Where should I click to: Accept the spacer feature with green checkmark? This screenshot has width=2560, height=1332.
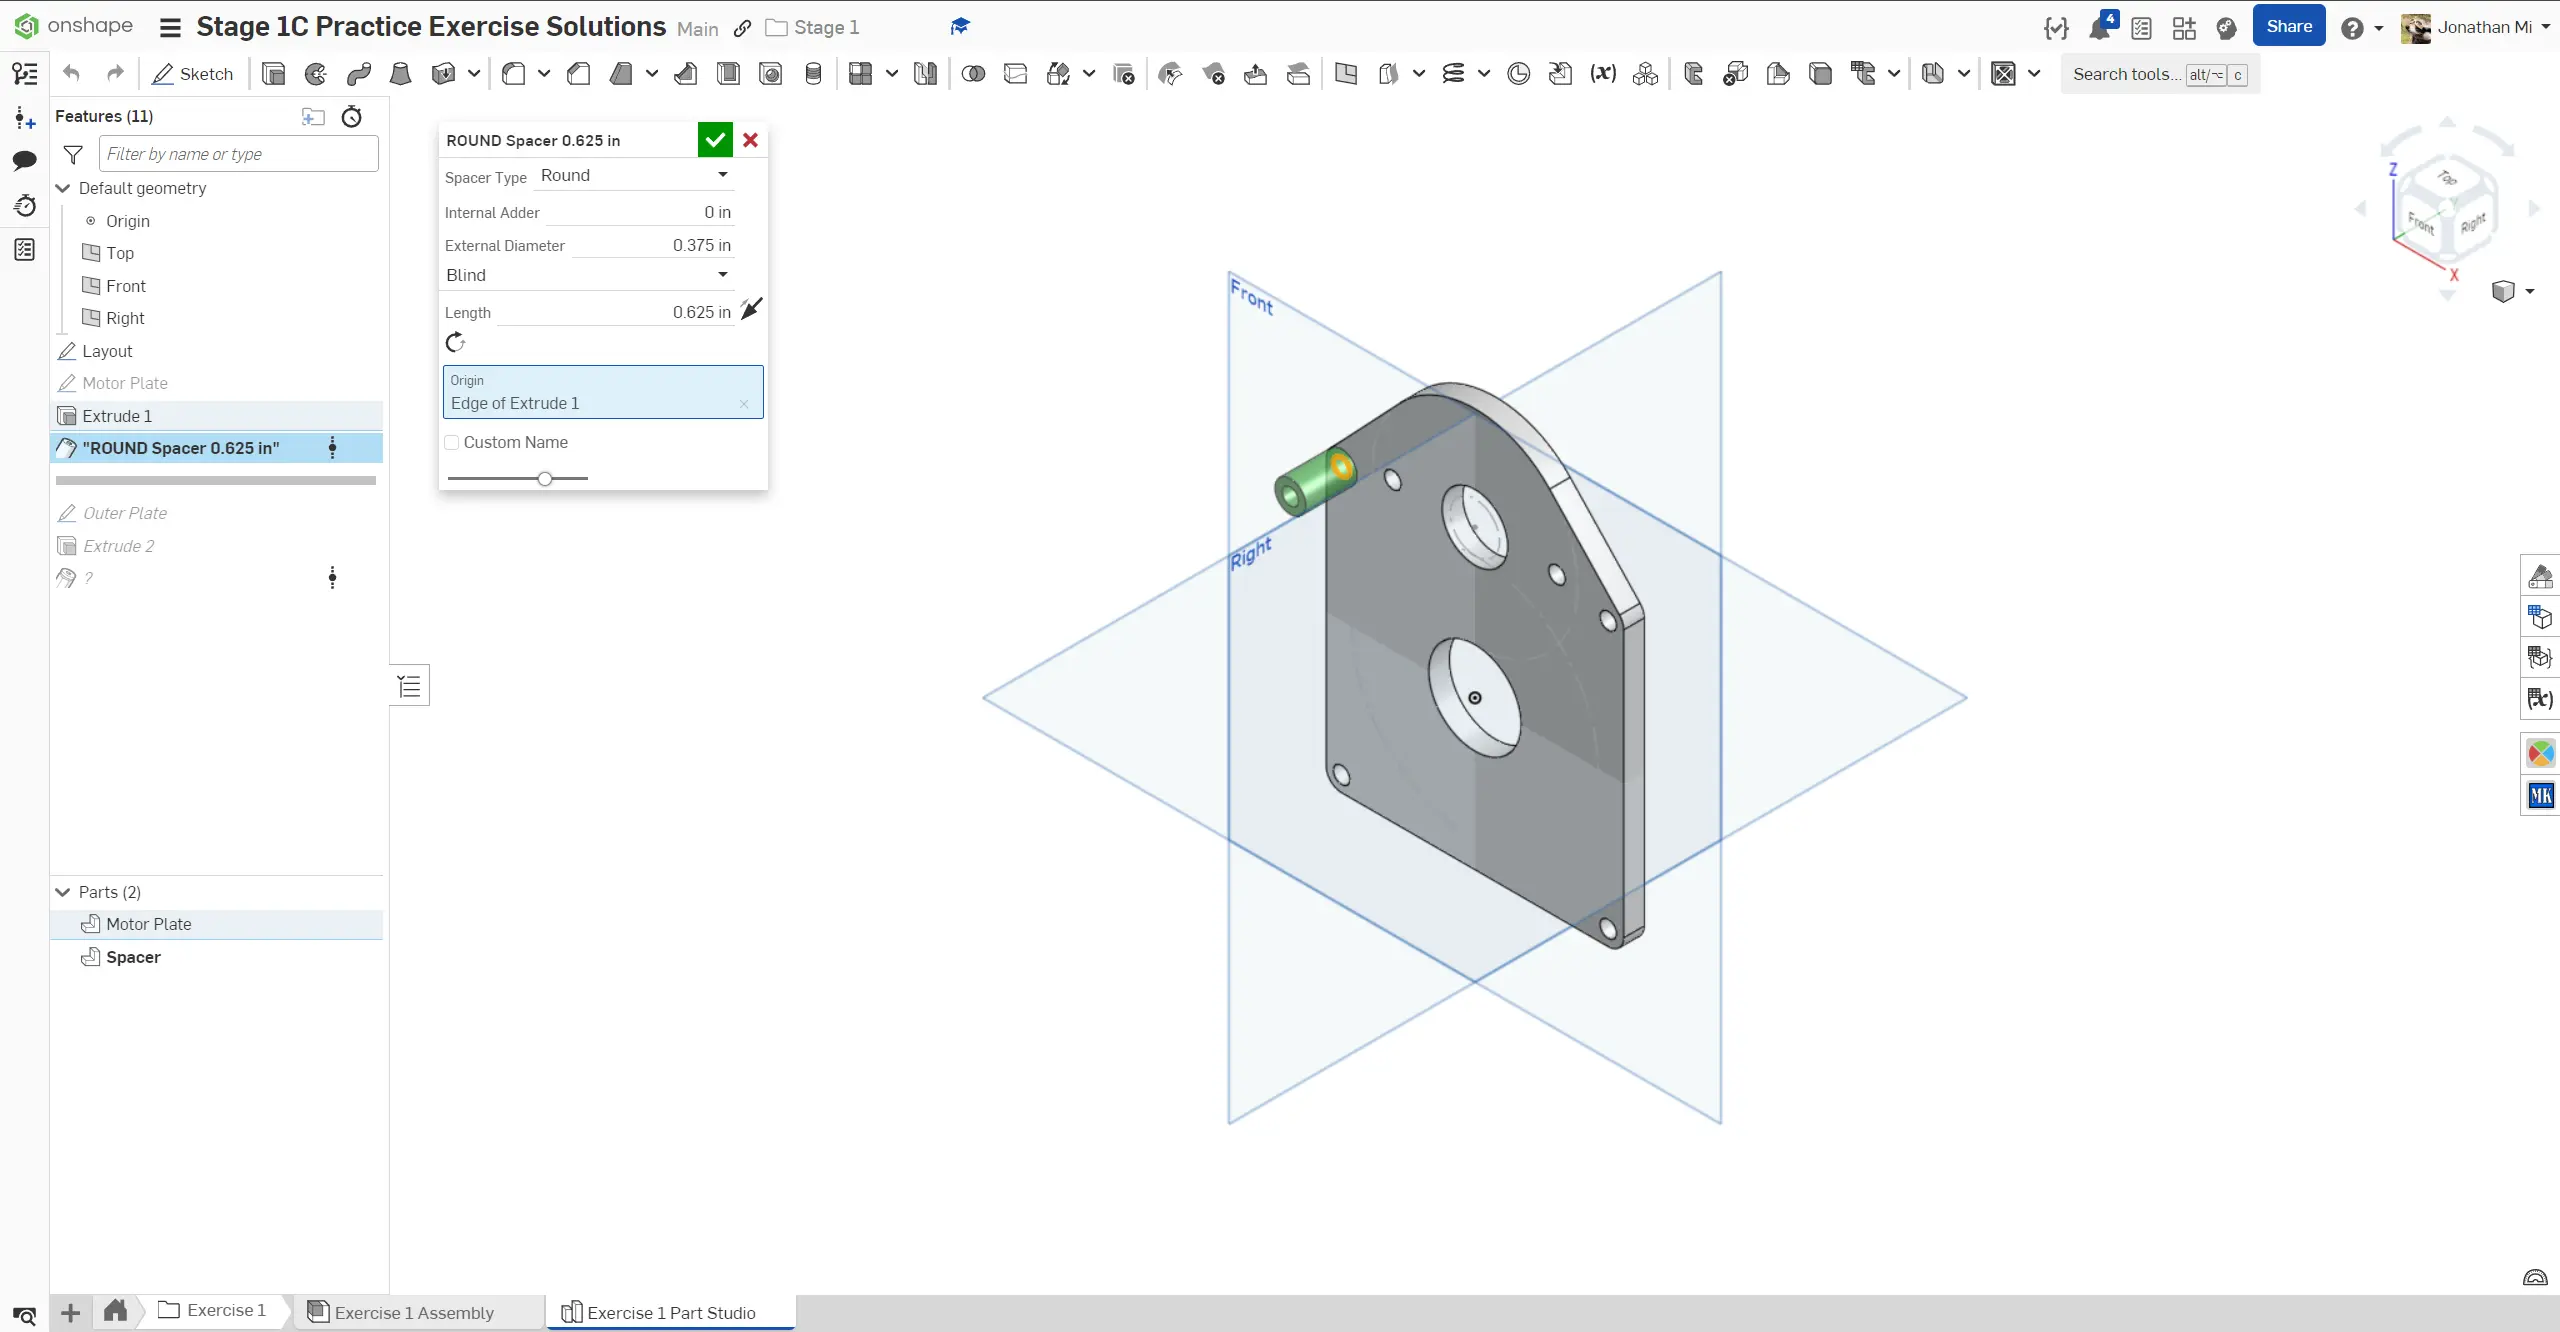tap(715, 140)
